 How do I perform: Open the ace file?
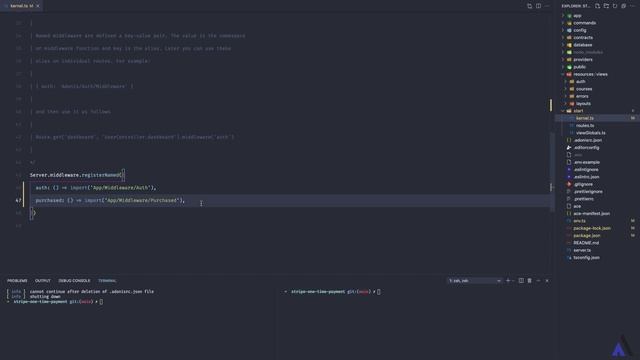click(577, 207)
